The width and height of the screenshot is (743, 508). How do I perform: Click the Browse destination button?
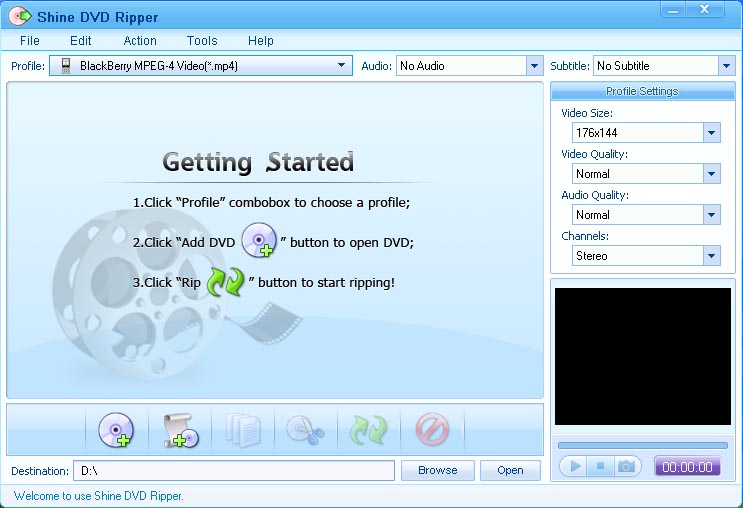[438, 470]
